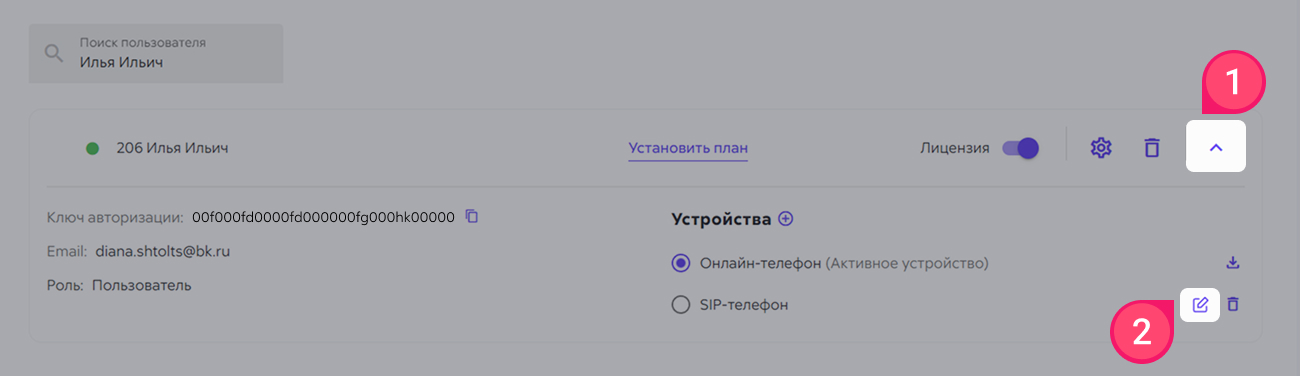Click the authorization key value

323,216
